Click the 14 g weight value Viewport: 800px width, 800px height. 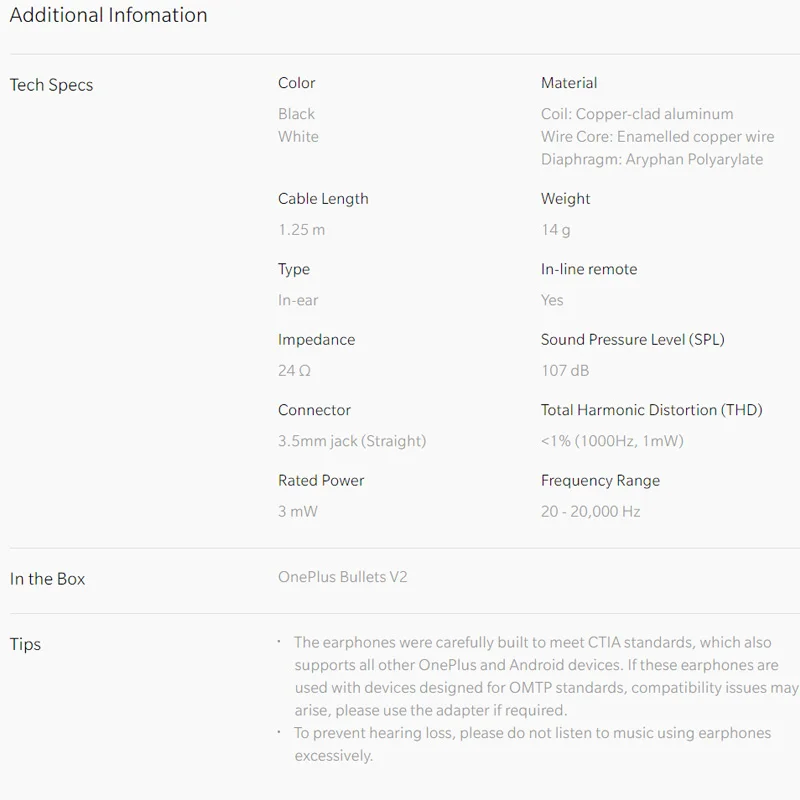click(556, 230)
